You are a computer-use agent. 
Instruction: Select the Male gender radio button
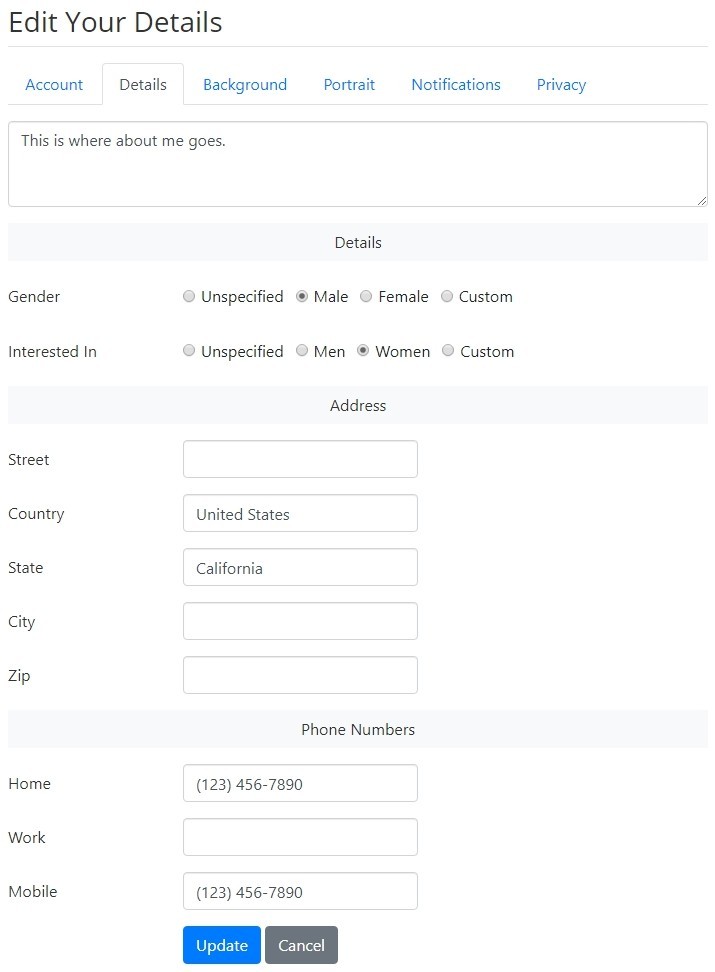302,296
